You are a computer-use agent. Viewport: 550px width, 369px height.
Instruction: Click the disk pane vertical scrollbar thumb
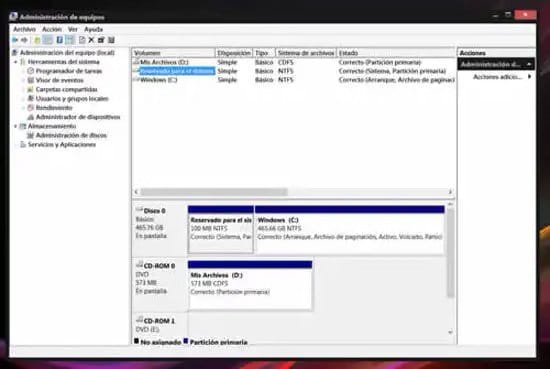click(450, 253)
